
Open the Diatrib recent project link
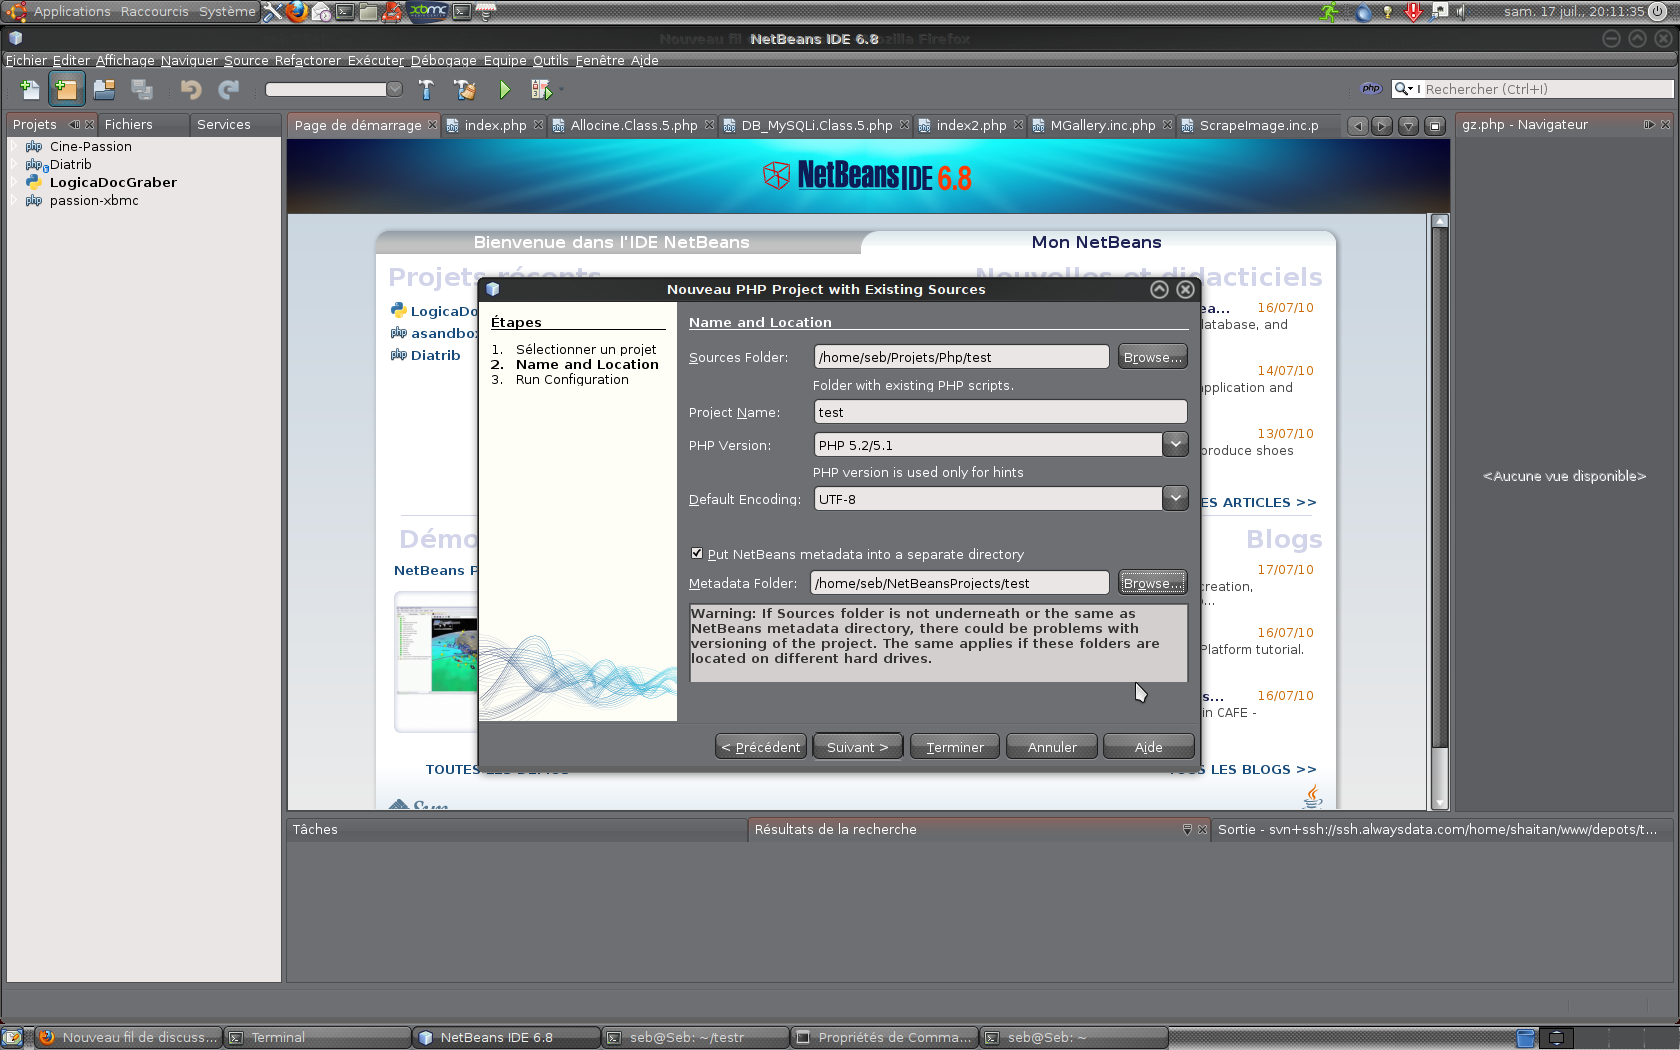(435, 355)
